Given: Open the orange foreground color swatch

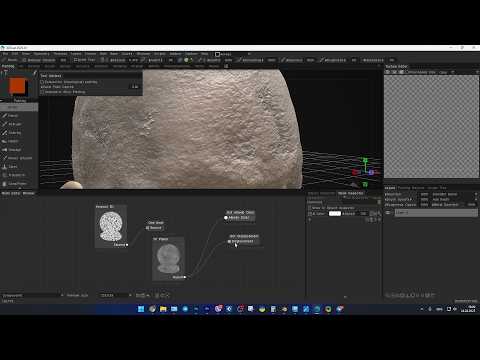Looking at the screenshot, I should (17, 86).
